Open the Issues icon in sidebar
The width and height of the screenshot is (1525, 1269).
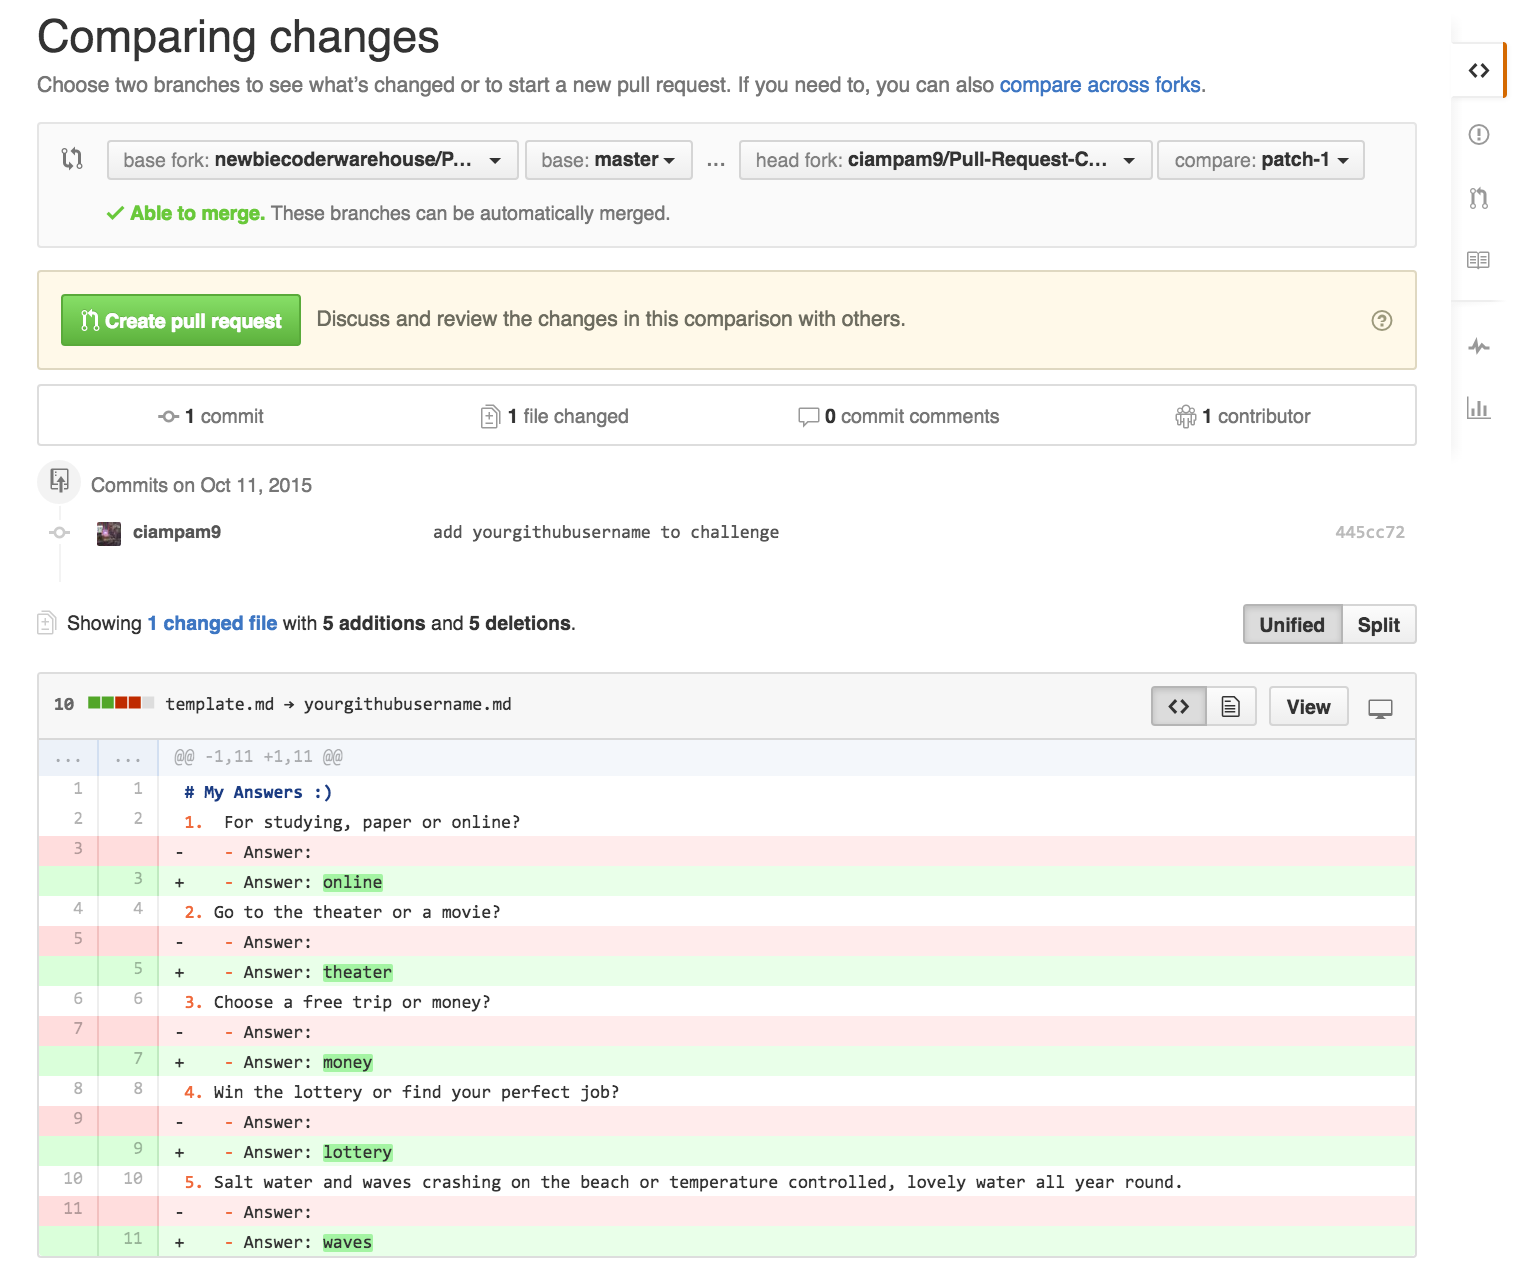coord(1479,134)
